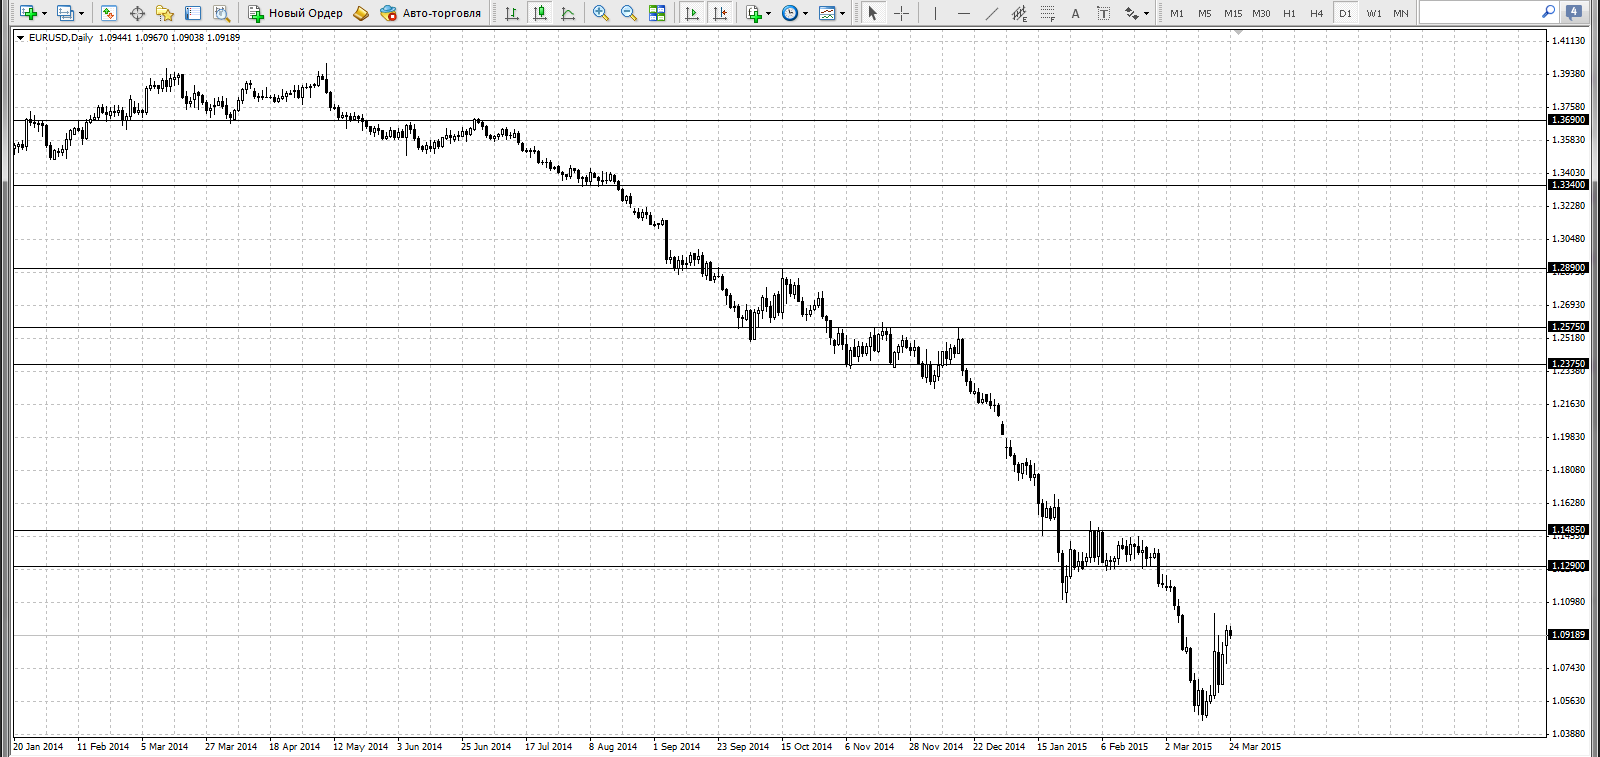The width and height of the screenshot is (1600, 757).
Task: Switch chart to H1 timeframe
Action: (x=1289, y=13)
